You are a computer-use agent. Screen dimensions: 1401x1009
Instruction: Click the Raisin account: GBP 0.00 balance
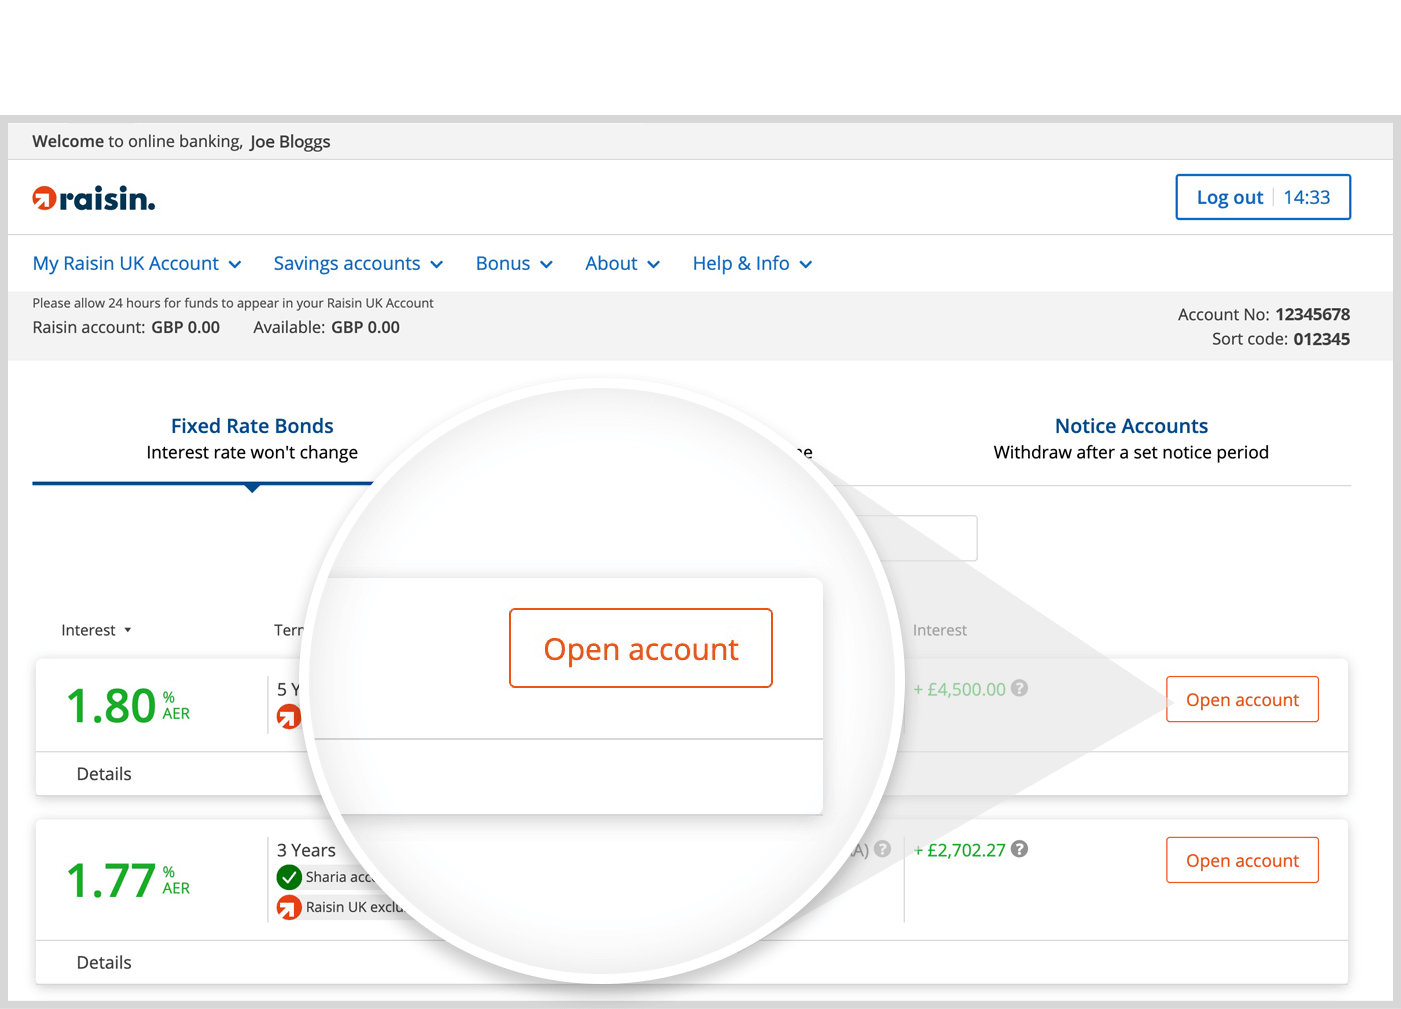(126, 327)
